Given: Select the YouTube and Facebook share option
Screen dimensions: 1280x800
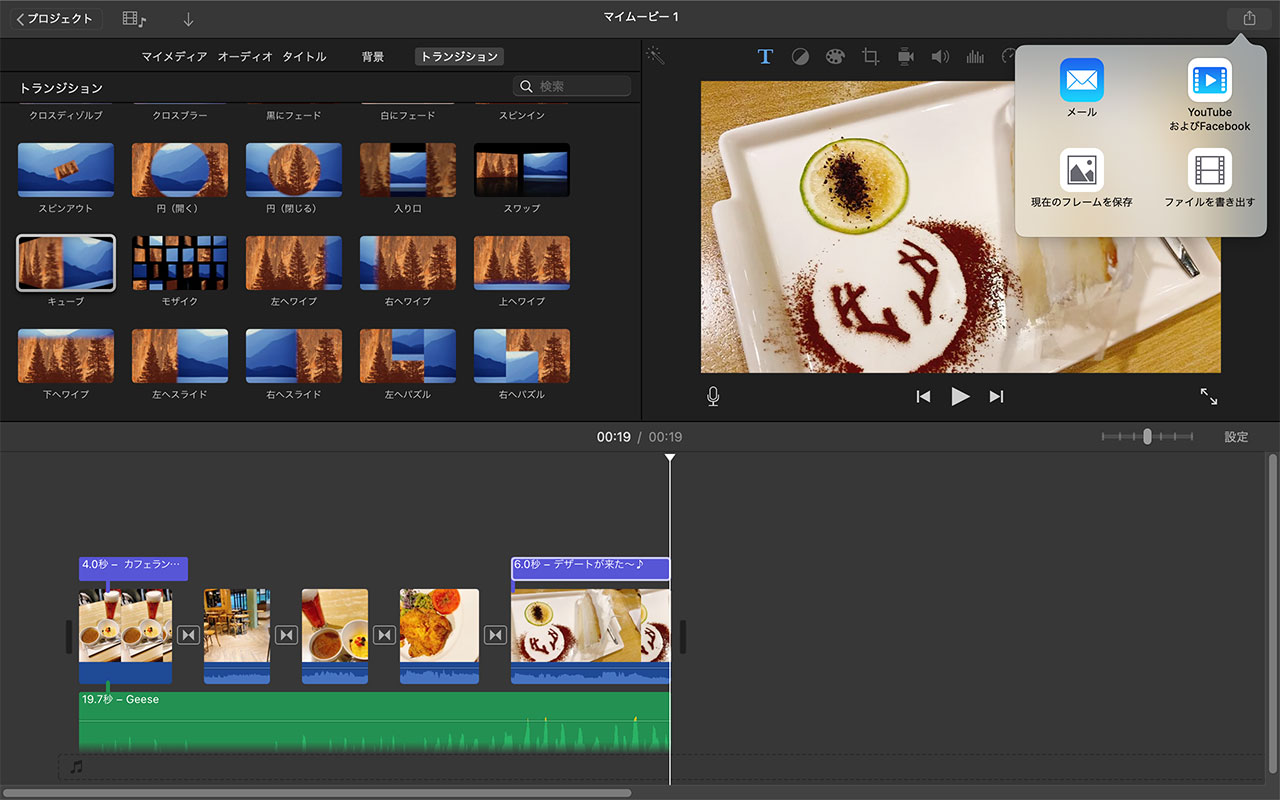Looking at the screenshot, I should (1209, 95).
